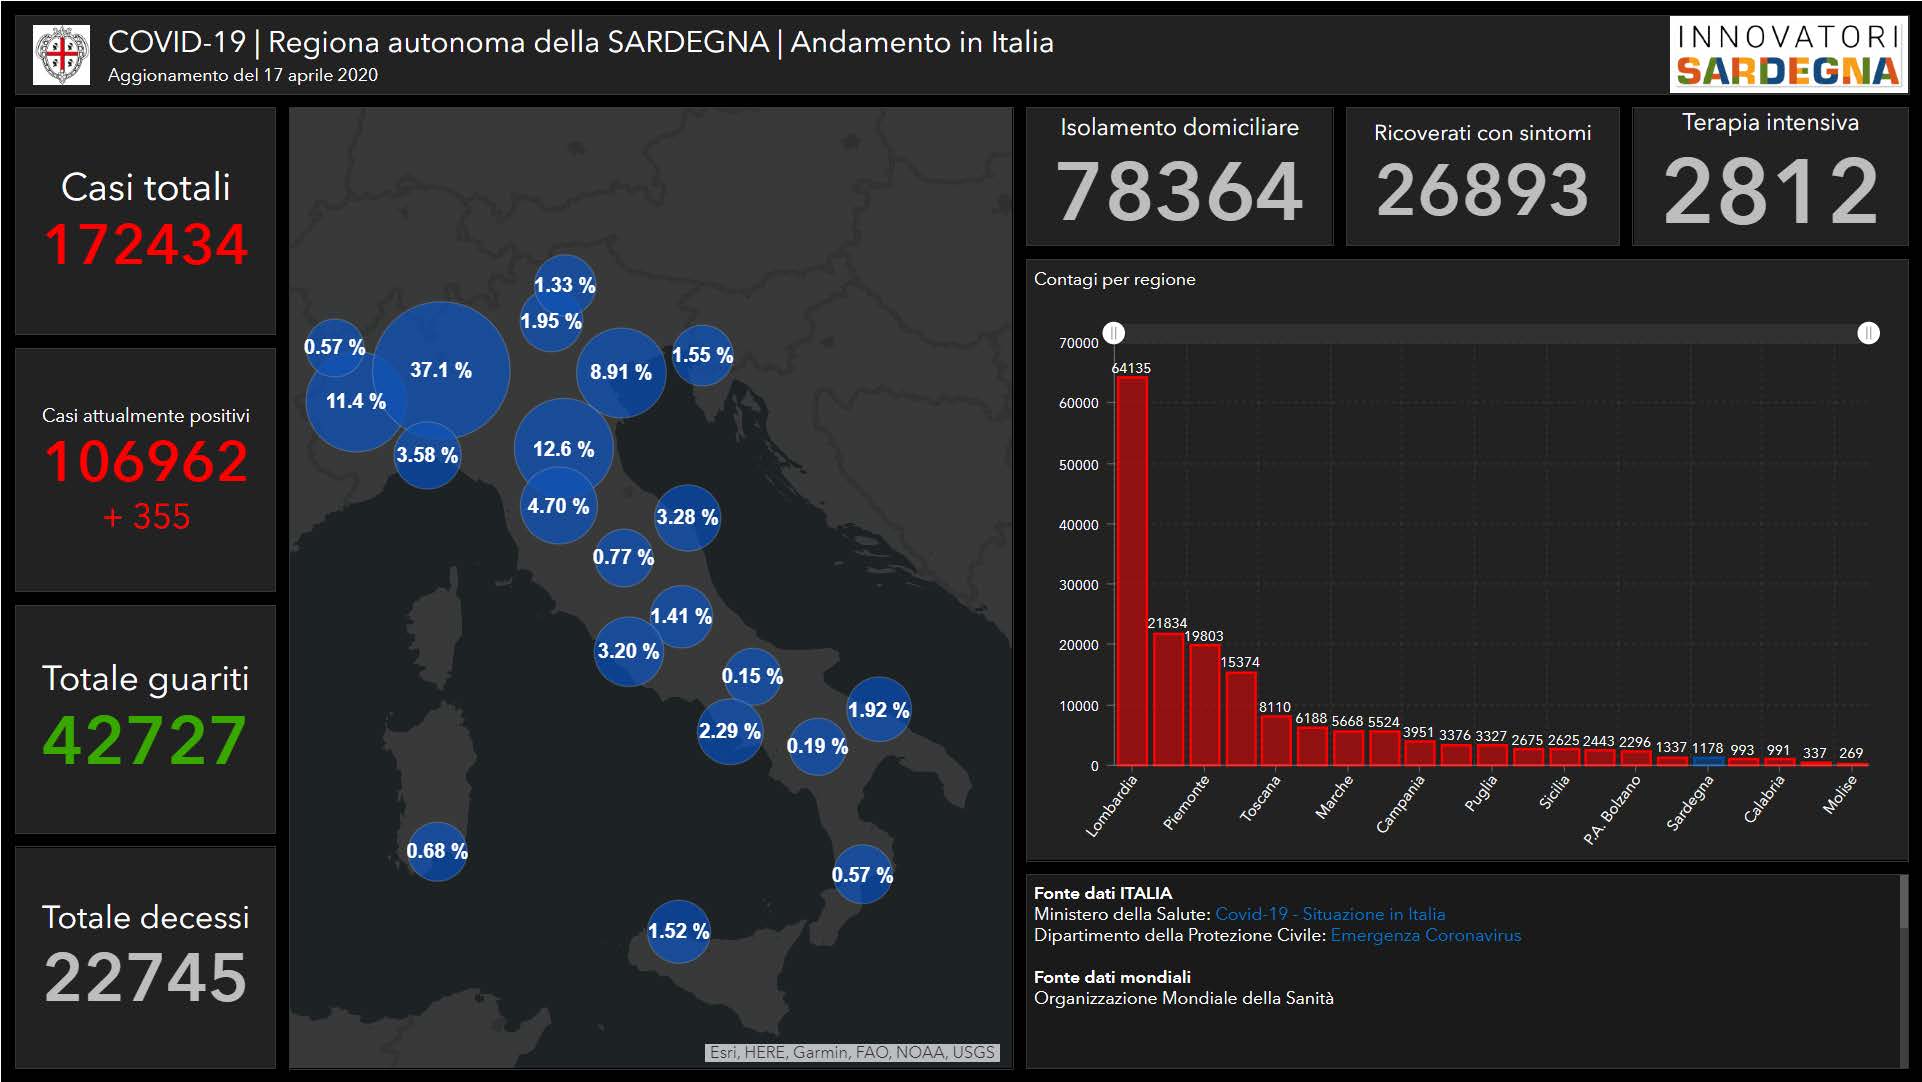Open the Emergenza Coronavirus link
The height and width of the screenshot is (1082, 1922).
point(1425,935)
